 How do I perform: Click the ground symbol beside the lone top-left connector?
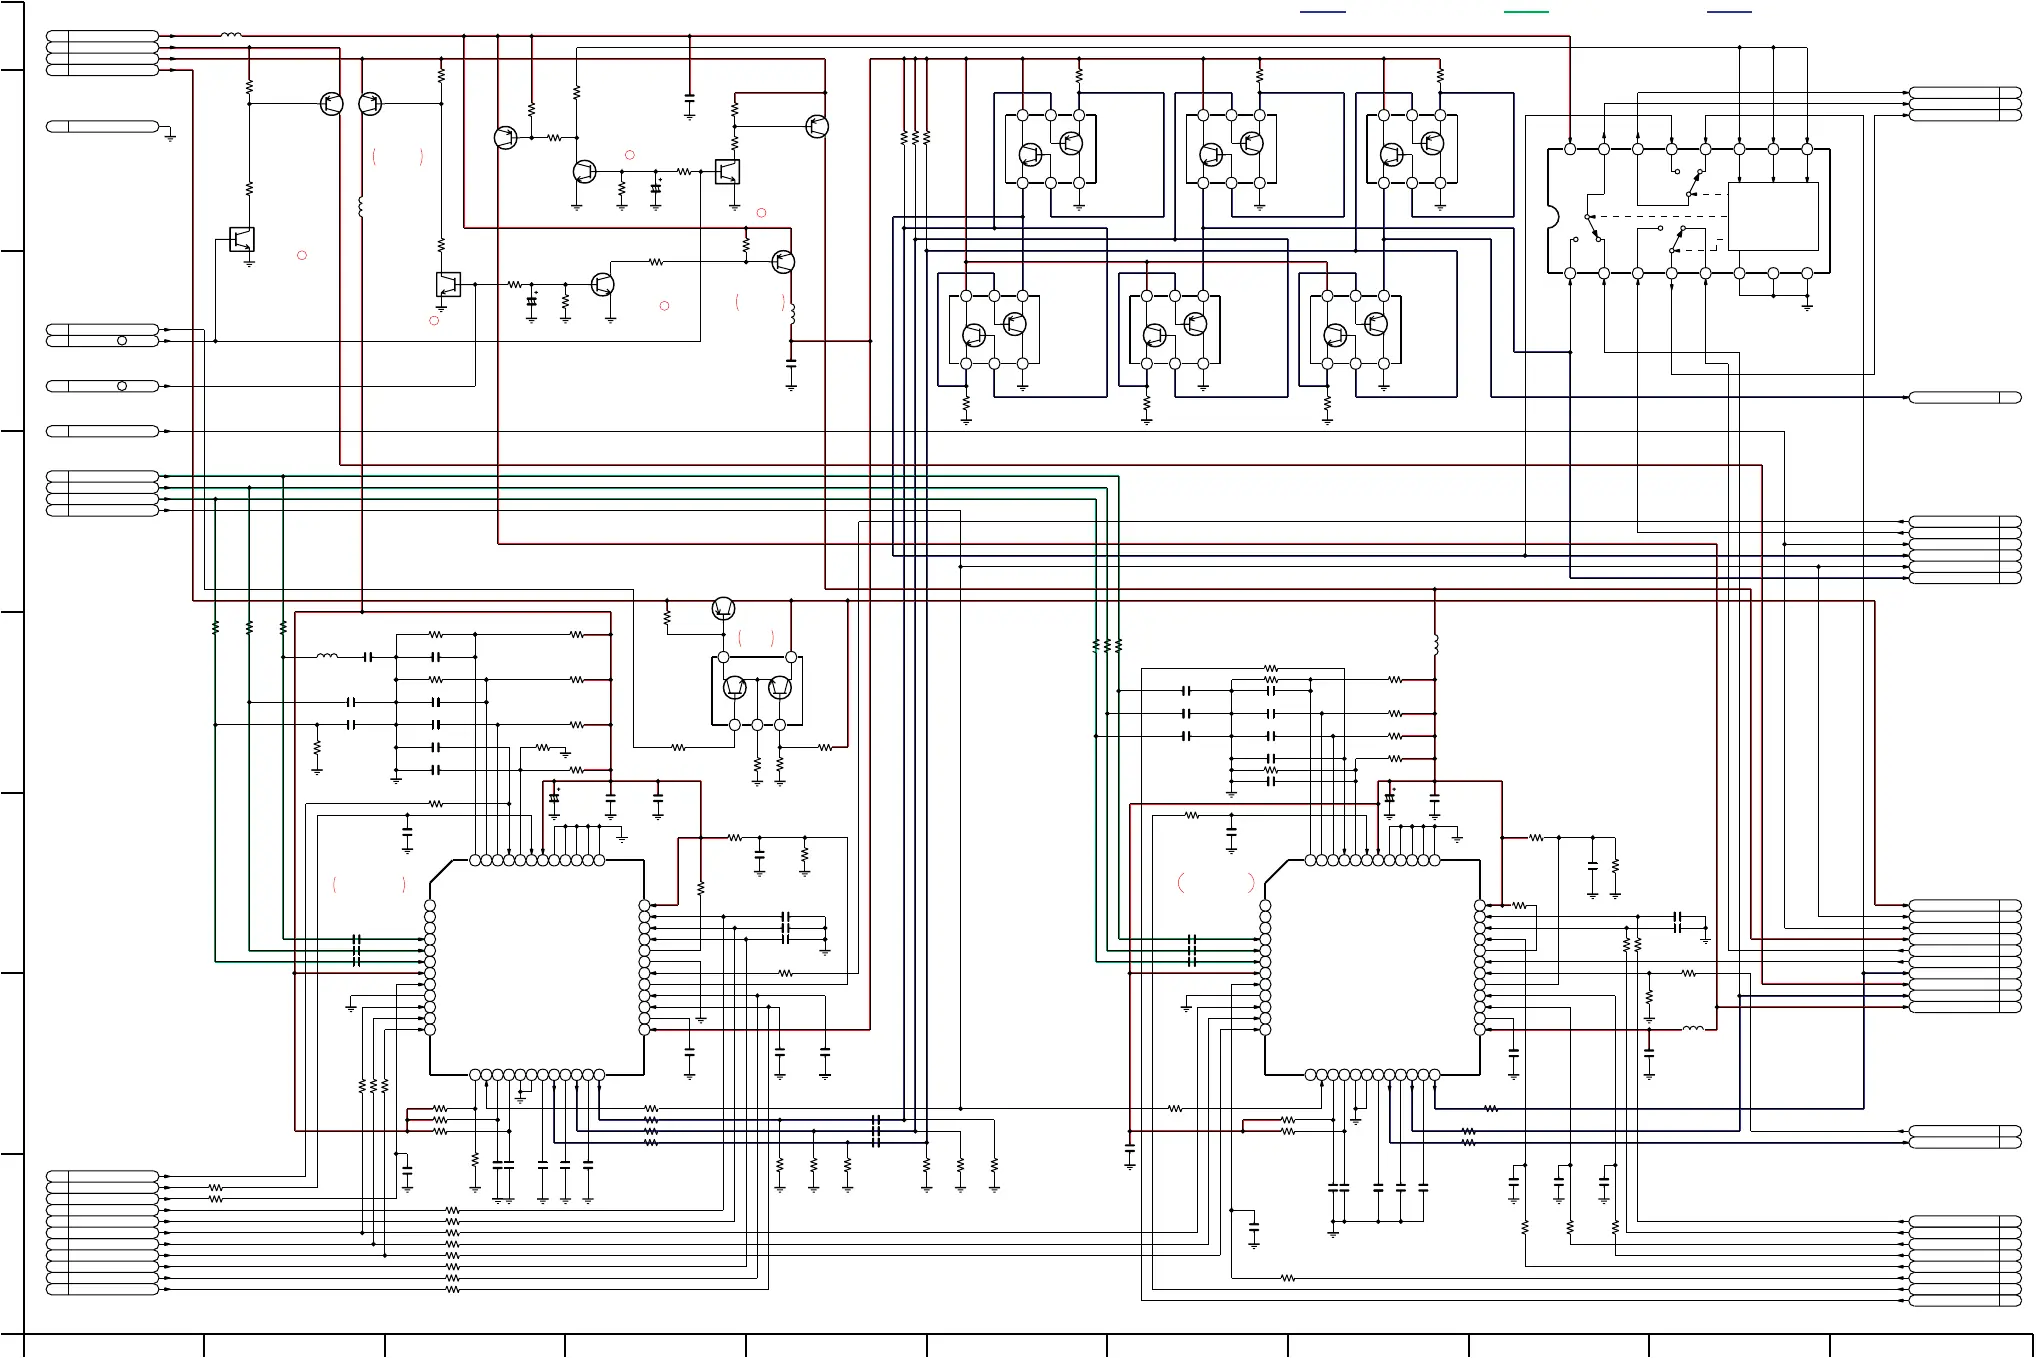(x=170, y=136)
